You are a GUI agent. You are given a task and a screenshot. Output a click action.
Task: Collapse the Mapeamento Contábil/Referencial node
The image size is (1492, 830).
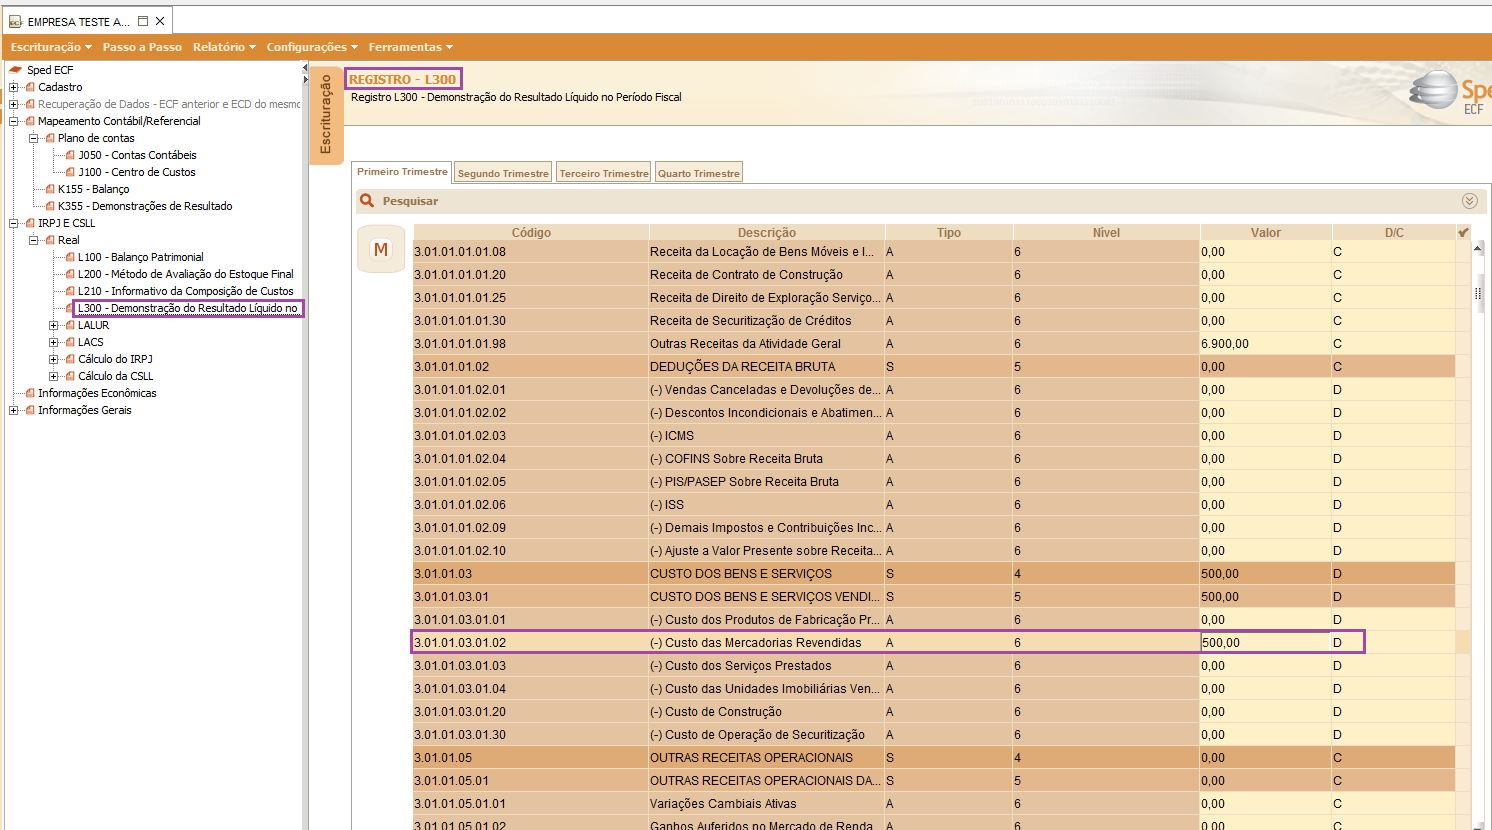coord(14,121)
